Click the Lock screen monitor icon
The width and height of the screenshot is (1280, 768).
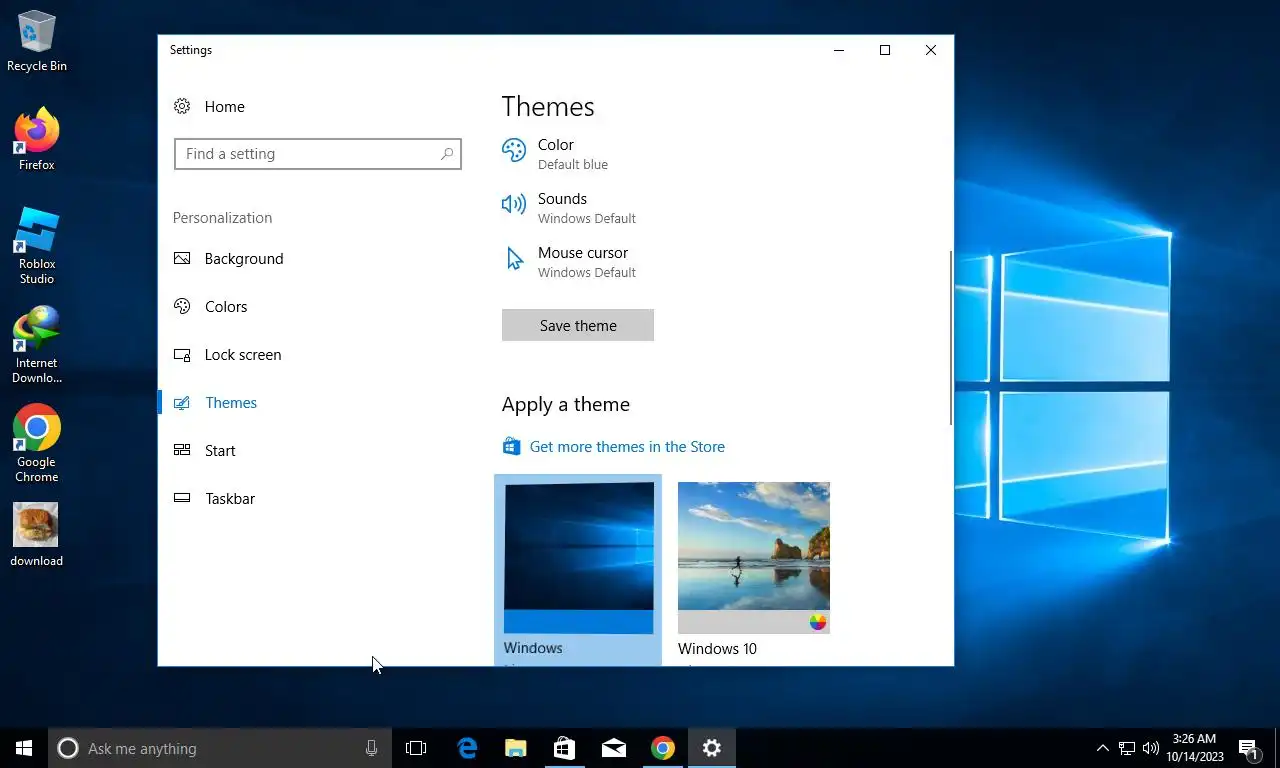coord(182,354)
